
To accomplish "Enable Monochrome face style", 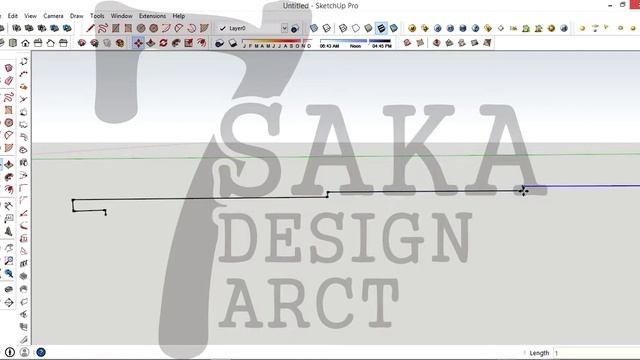I will (394, 28).
